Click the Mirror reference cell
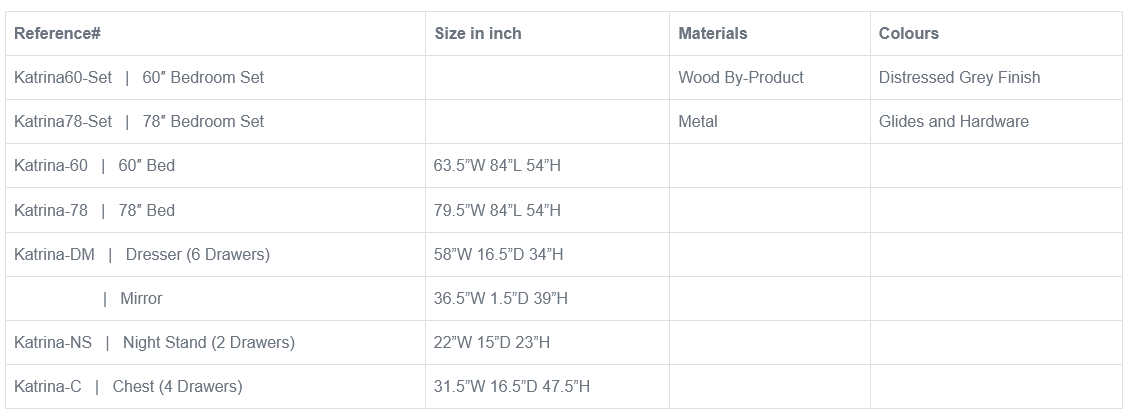 tap(140, 299)
